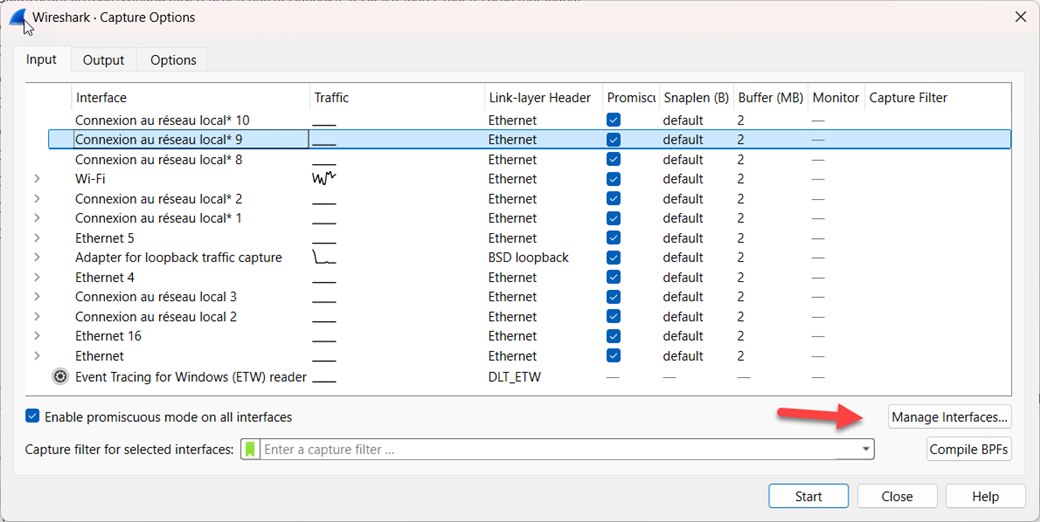1040x522 pixels.
Task: Click the Link-layer Header column header
Action: click(x=543, y=98)
